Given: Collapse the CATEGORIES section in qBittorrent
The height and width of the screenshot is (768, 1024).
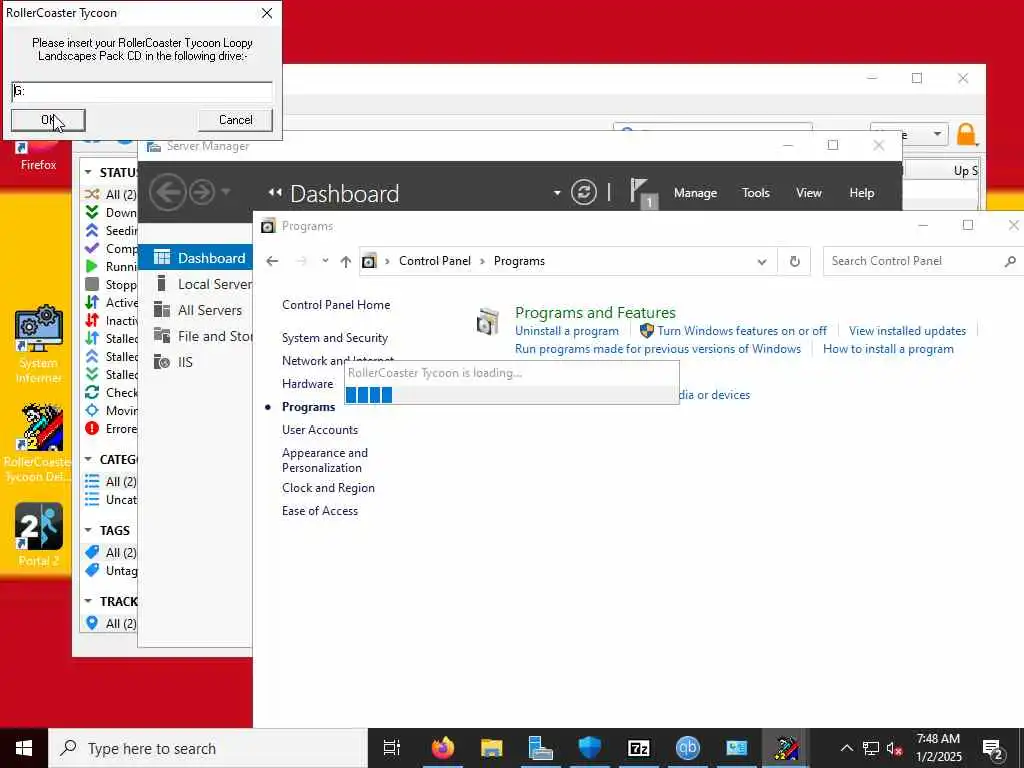Looking at the screenshot, I should point(88,460).
